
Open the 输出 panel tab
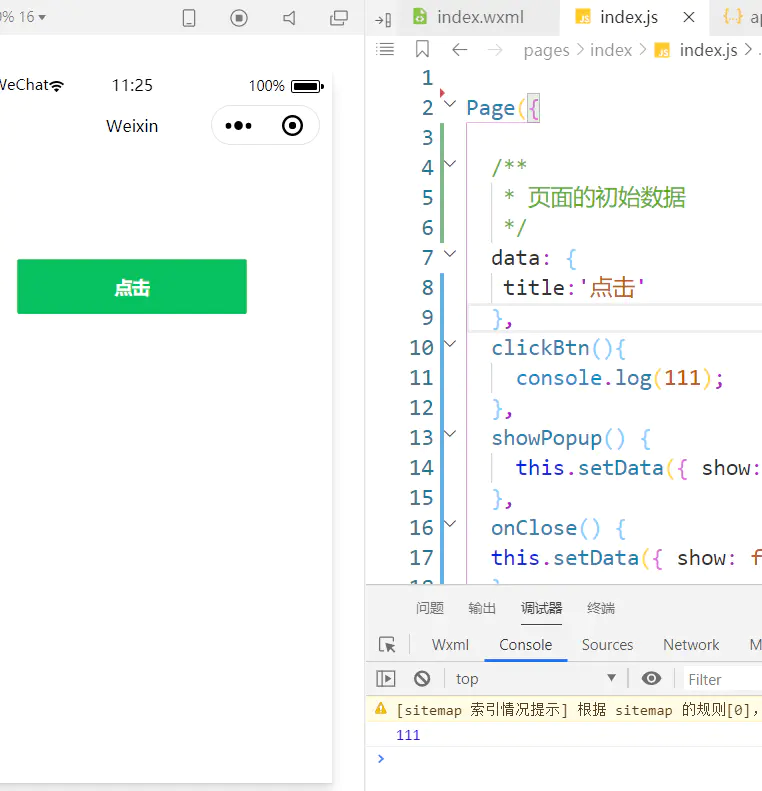coord(482,608)
